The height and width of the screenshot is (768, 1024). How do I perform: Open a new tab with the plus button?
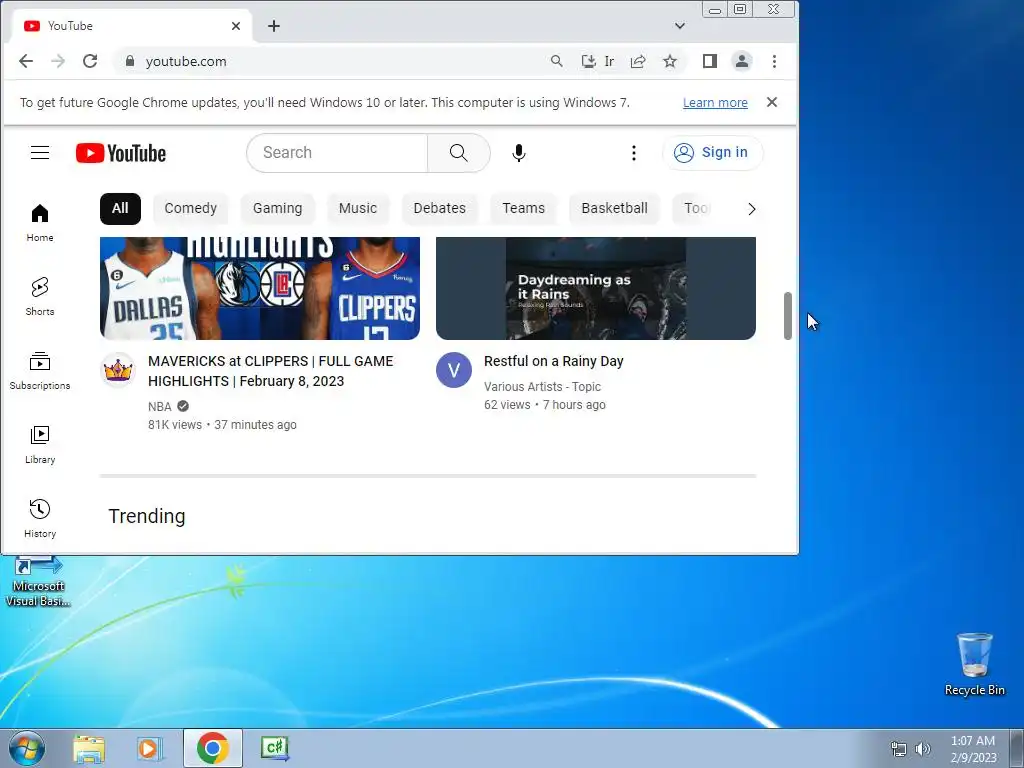[274, 26]
